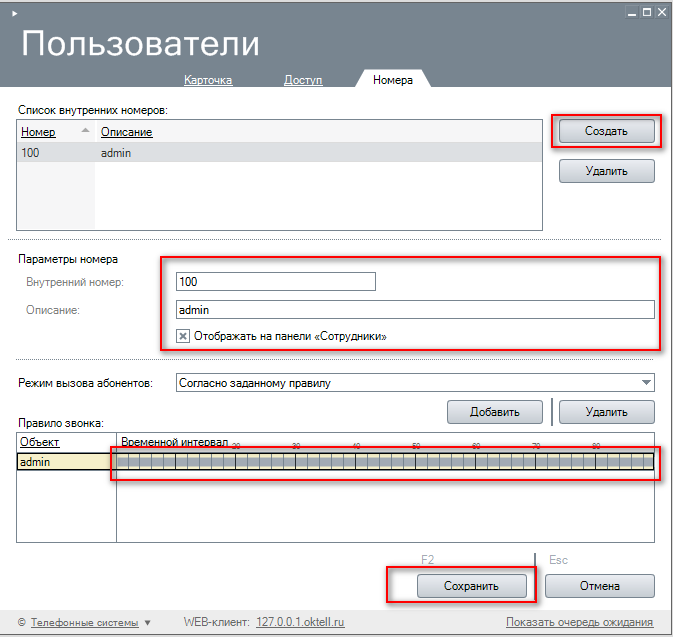The height and width of the screenshot is (637, 673).
Task: Toggle «Отображать на панели Сотрудники» checkbox
Action: [183, 337]
